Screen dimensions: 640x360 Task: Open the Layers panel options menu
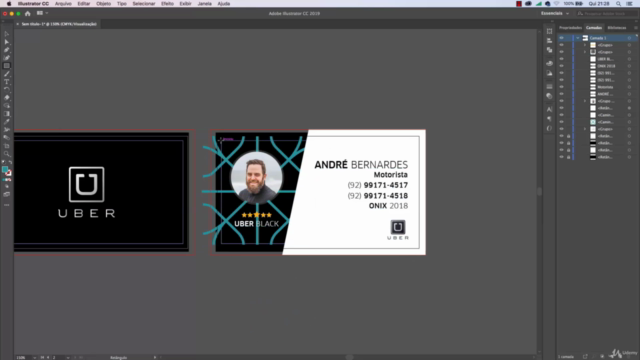636,28
